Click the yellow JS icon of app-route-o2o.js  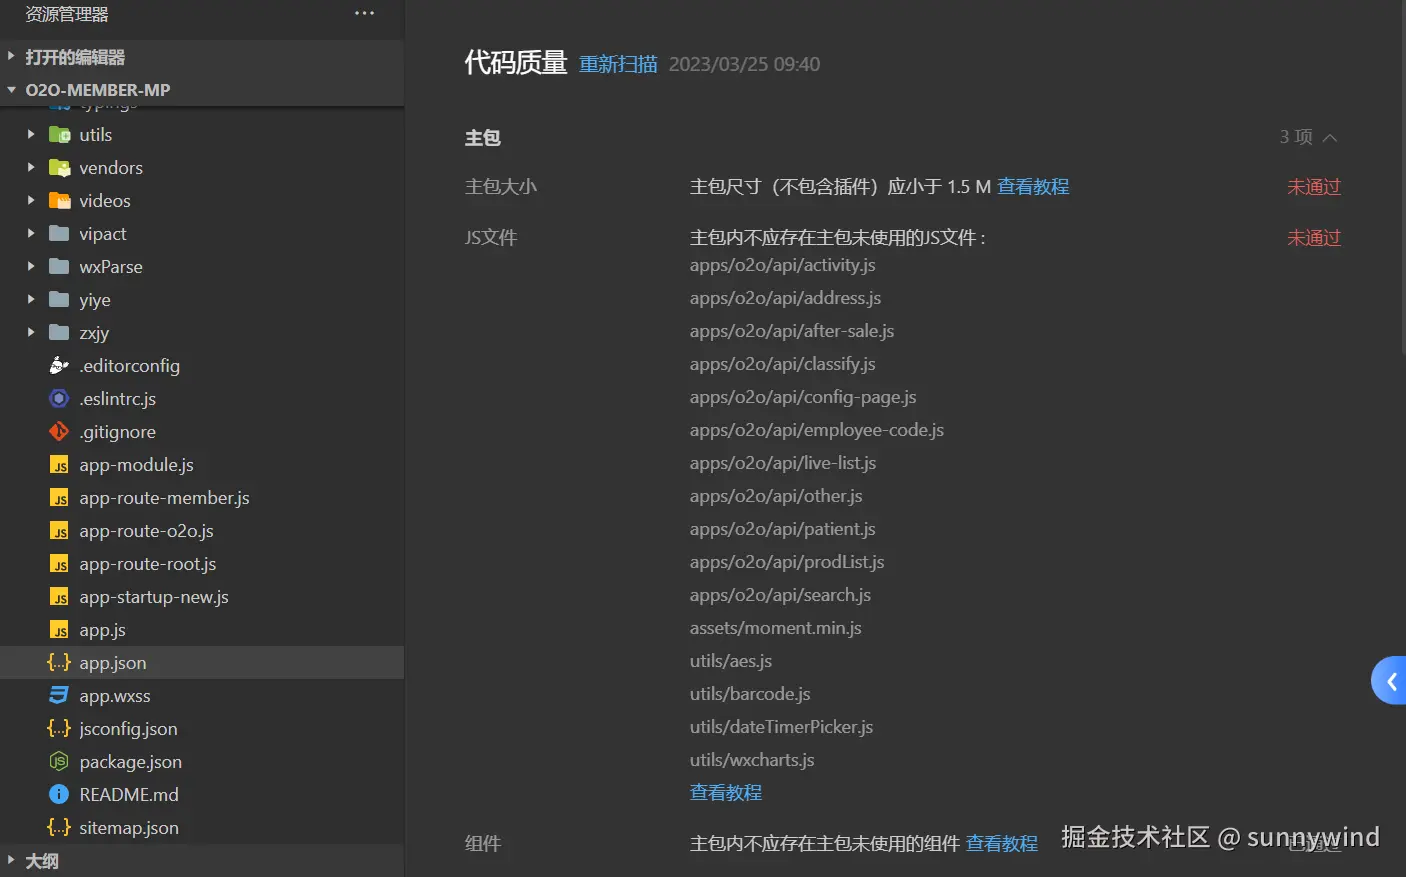pyautogui.click(x=59, y=530)
